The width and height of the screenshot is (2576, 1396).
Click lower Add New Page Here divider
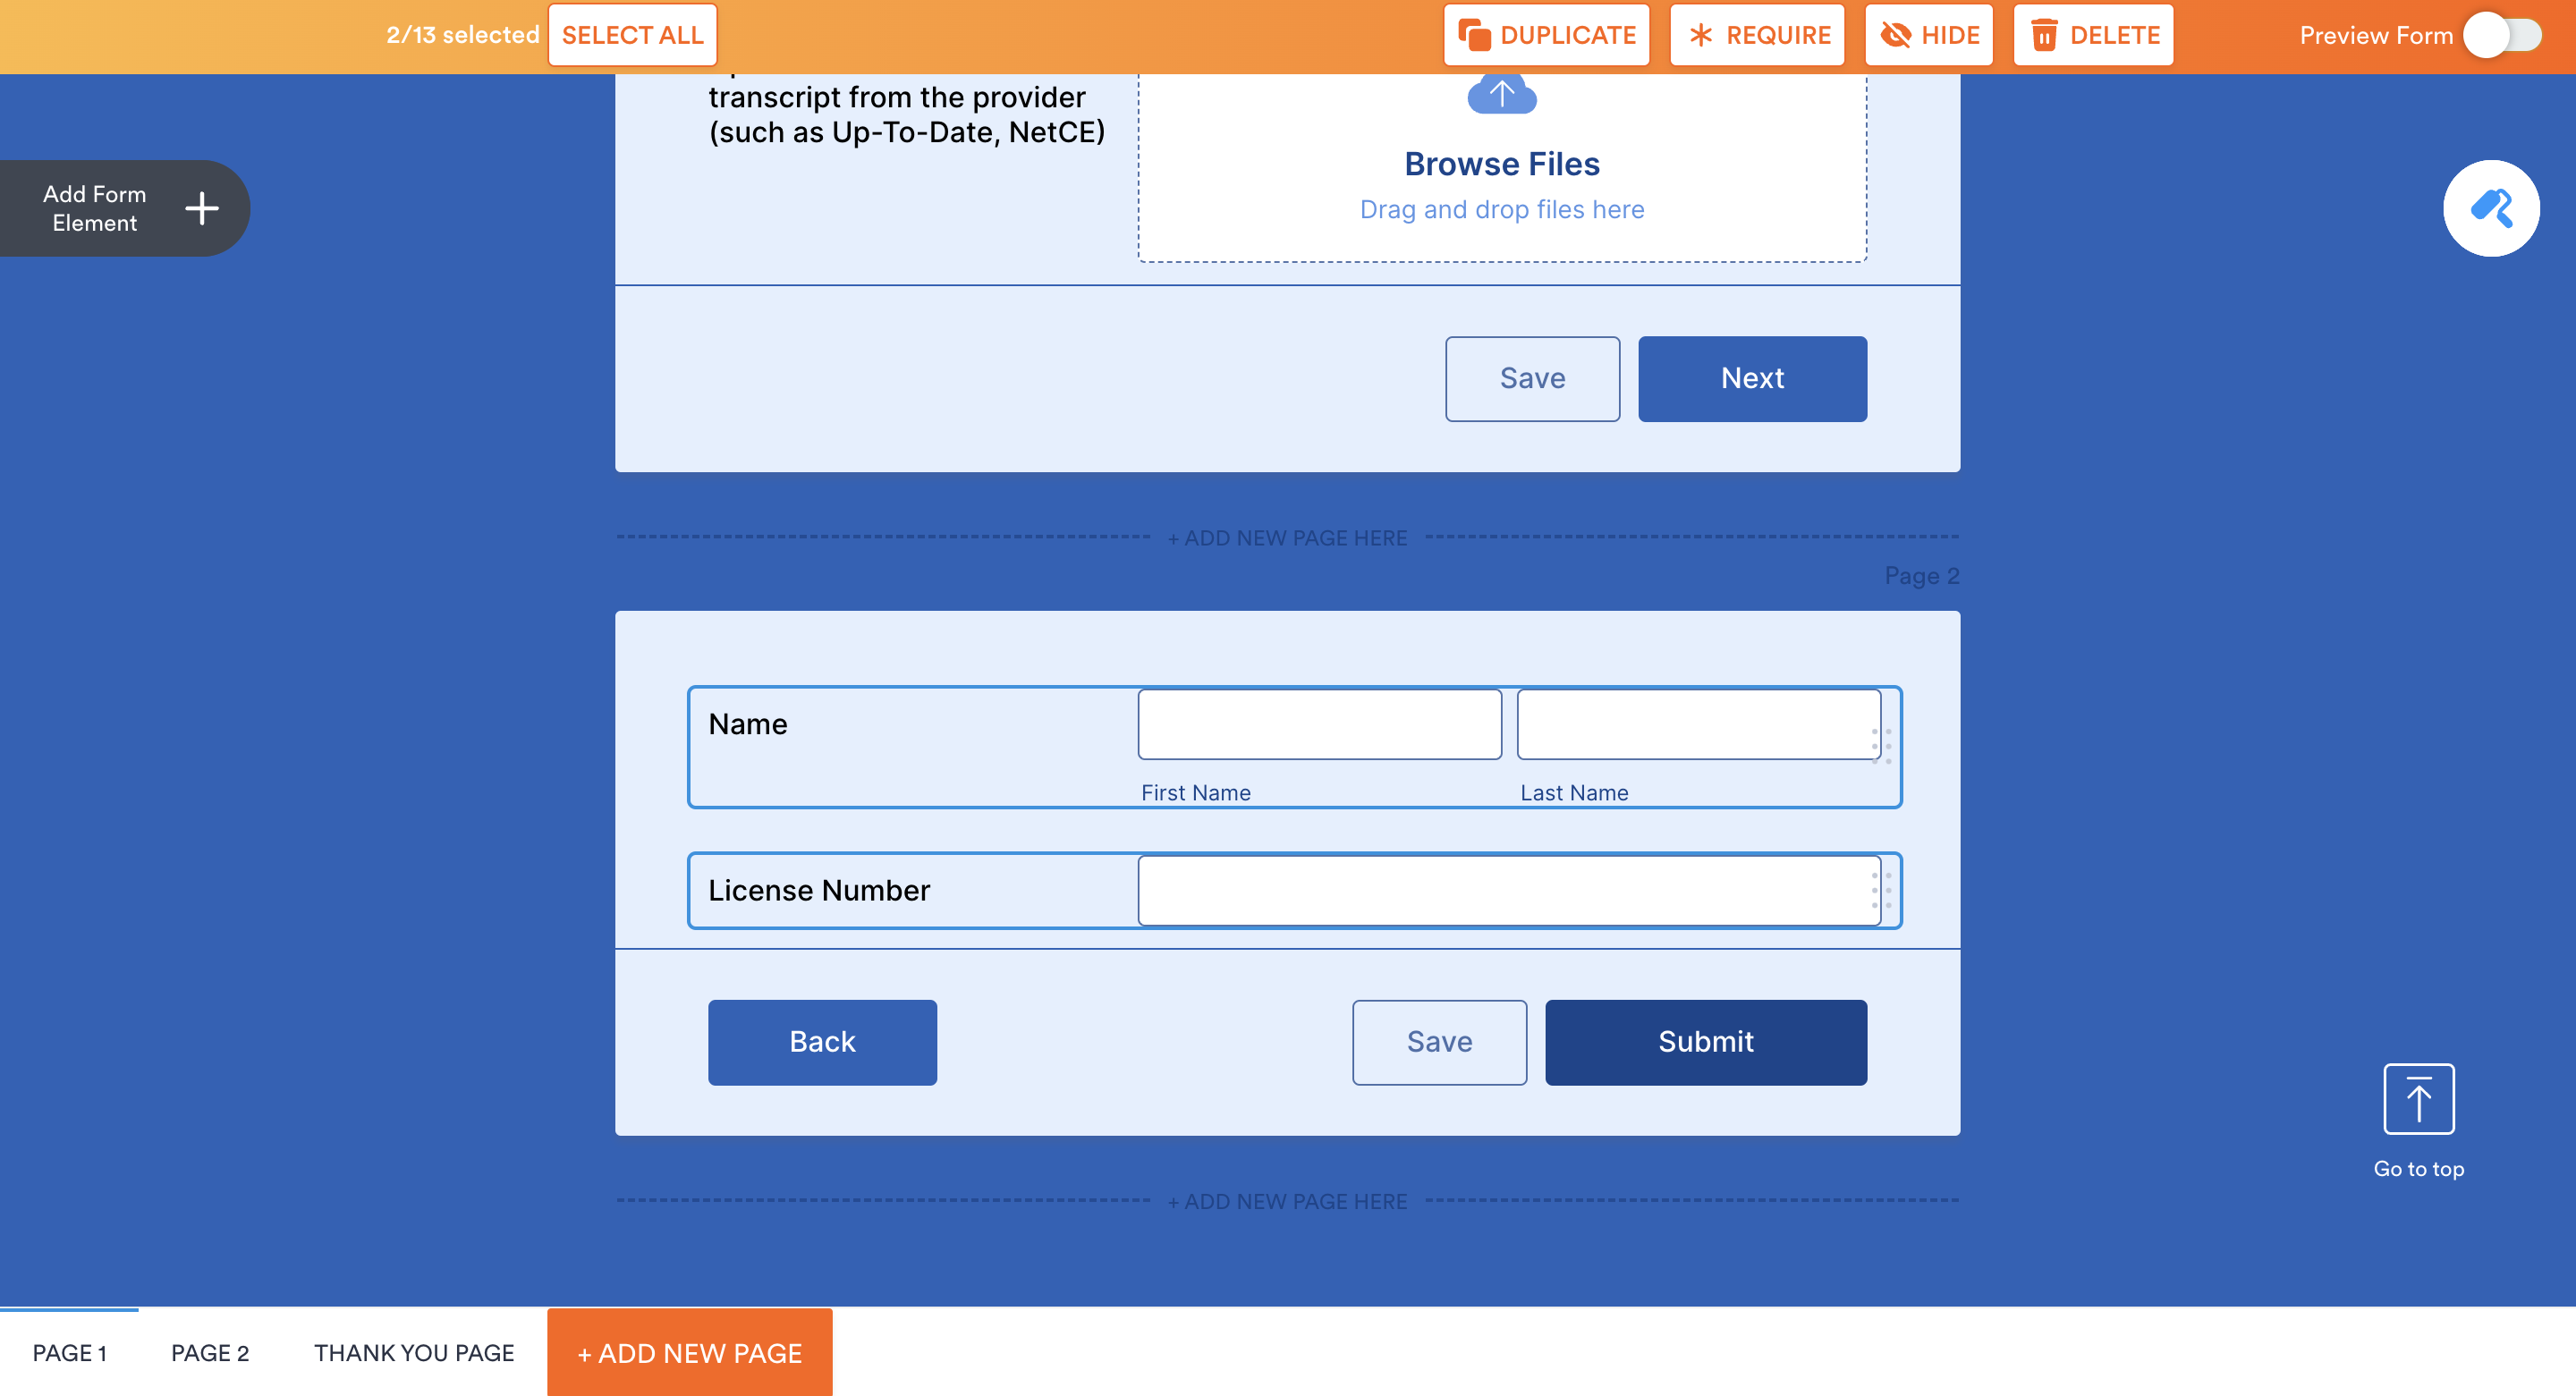click(1287, 1201)
